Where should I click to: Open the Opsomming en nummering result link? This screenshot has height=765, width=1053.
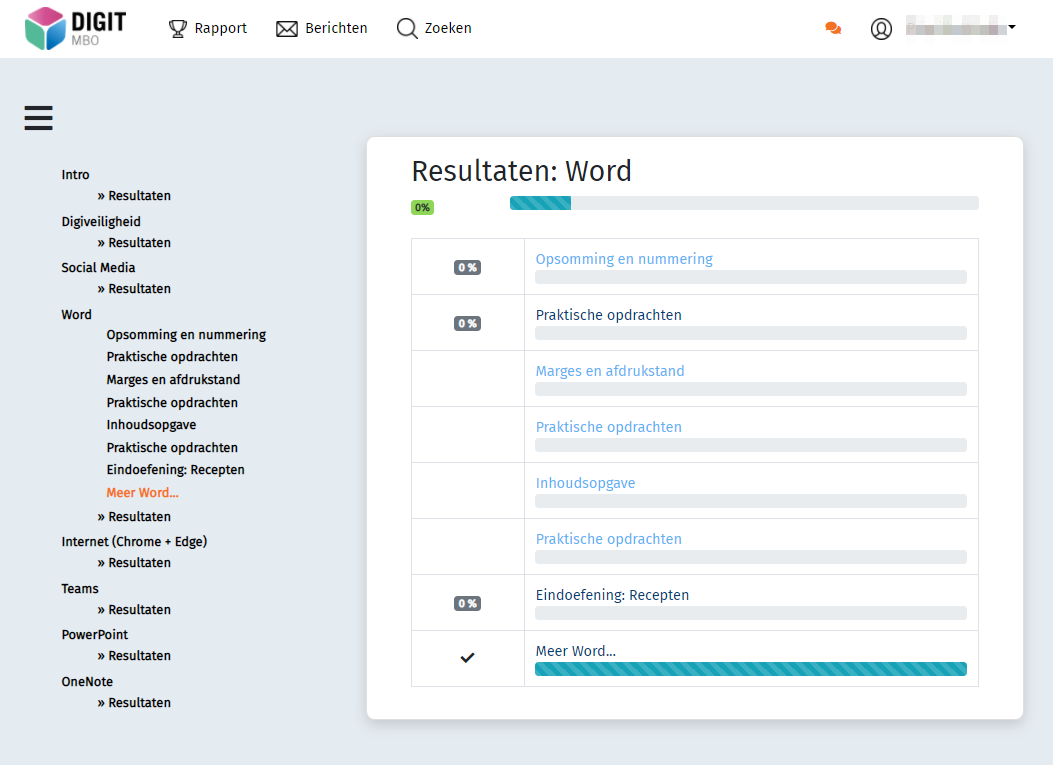(623, 258)
